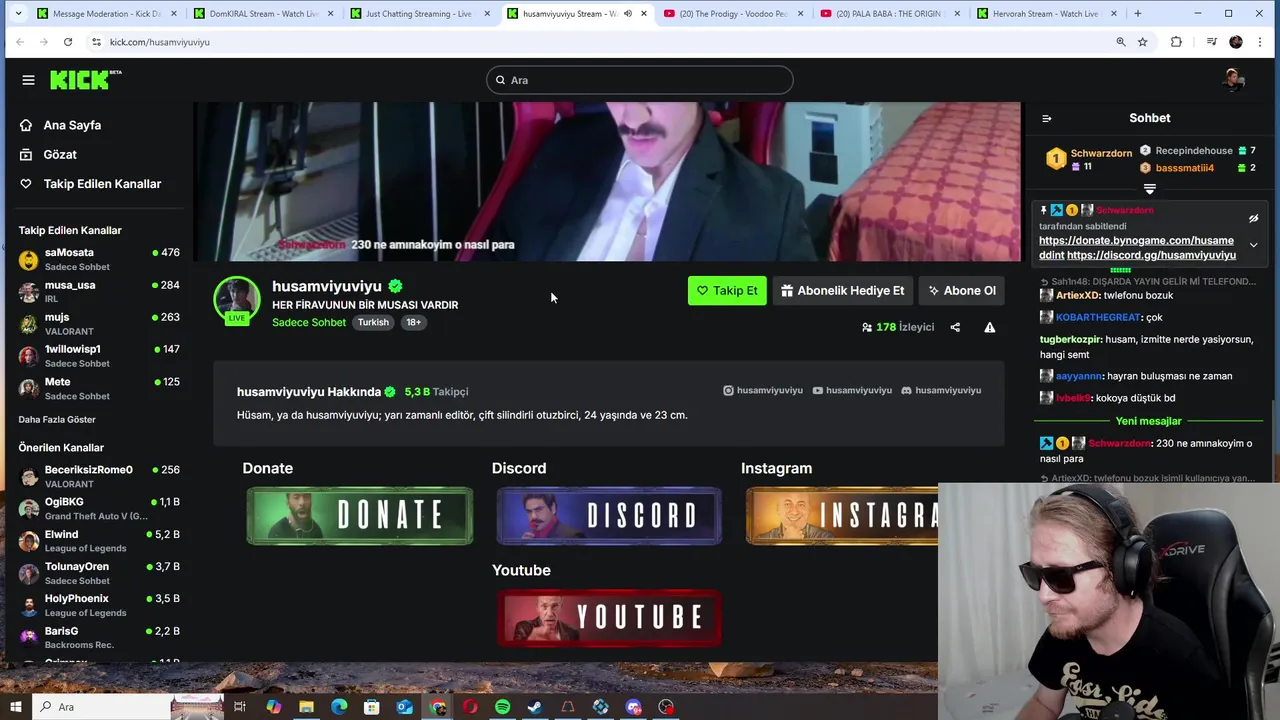Image resolution: width=1280 pixels, height=720 pixels.
Task: Open Spotify from the taskbar
Action: [x=502, y=707]
